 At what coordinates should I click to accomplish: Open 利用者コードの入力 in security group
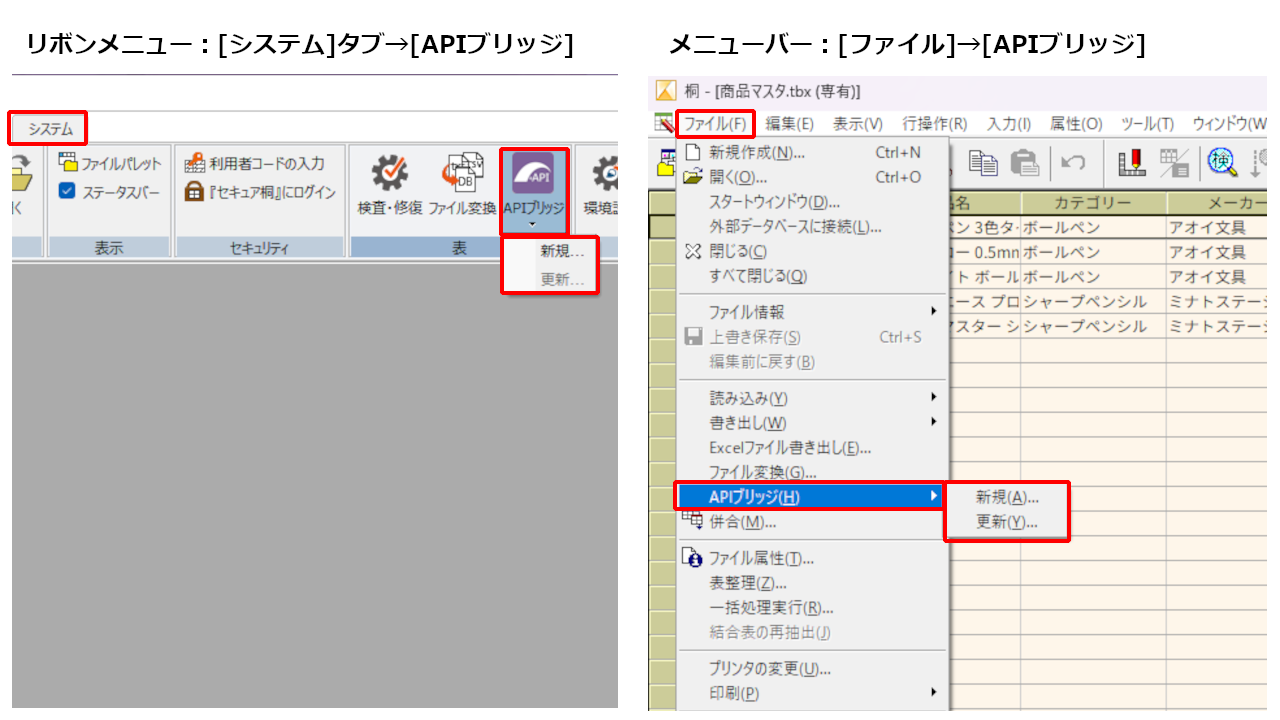coord(256,164)
